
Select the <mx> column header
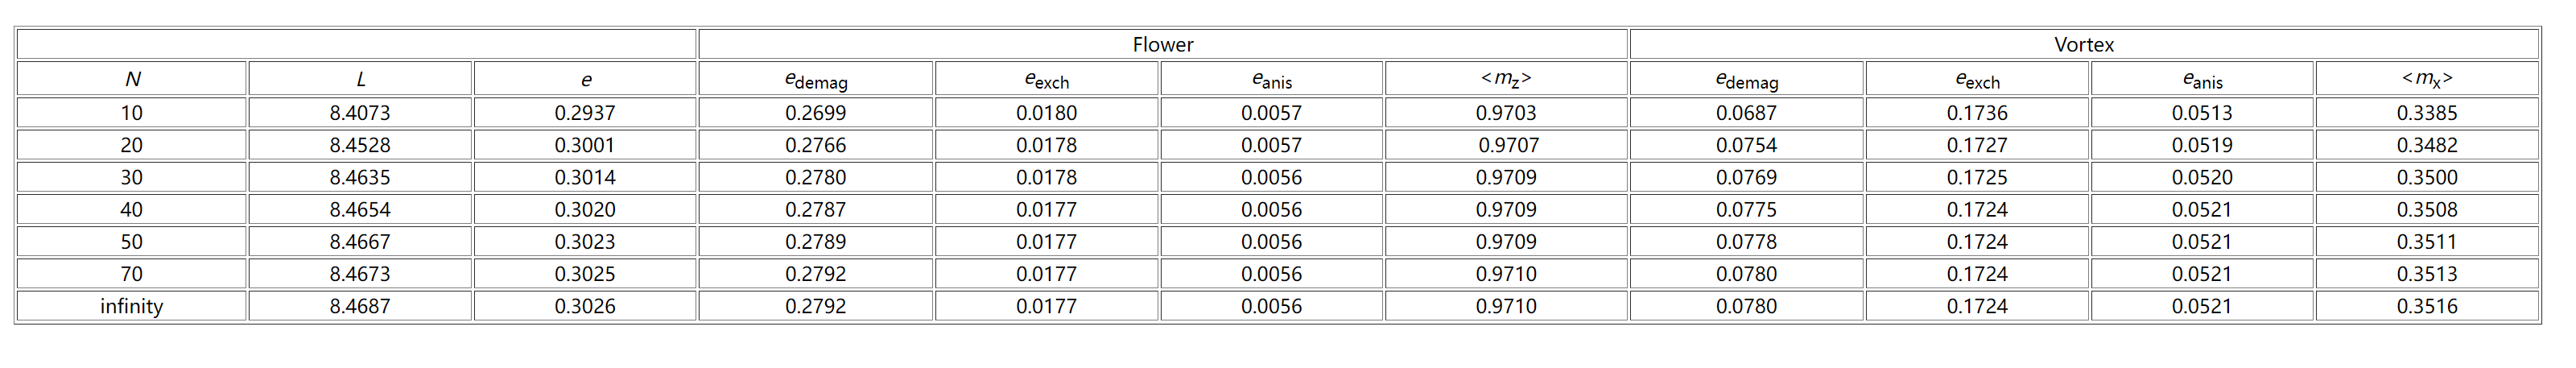coord(2427,79)
